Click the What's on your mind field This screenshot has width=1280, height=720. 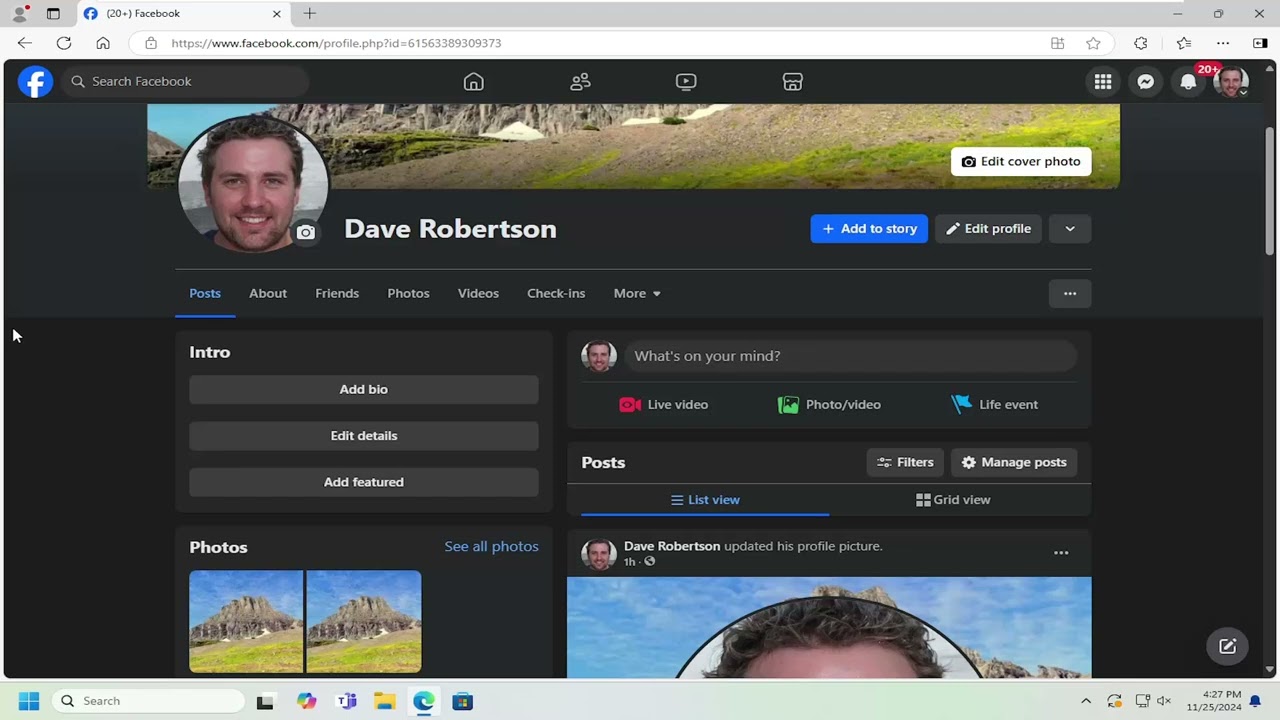[851, 356]
